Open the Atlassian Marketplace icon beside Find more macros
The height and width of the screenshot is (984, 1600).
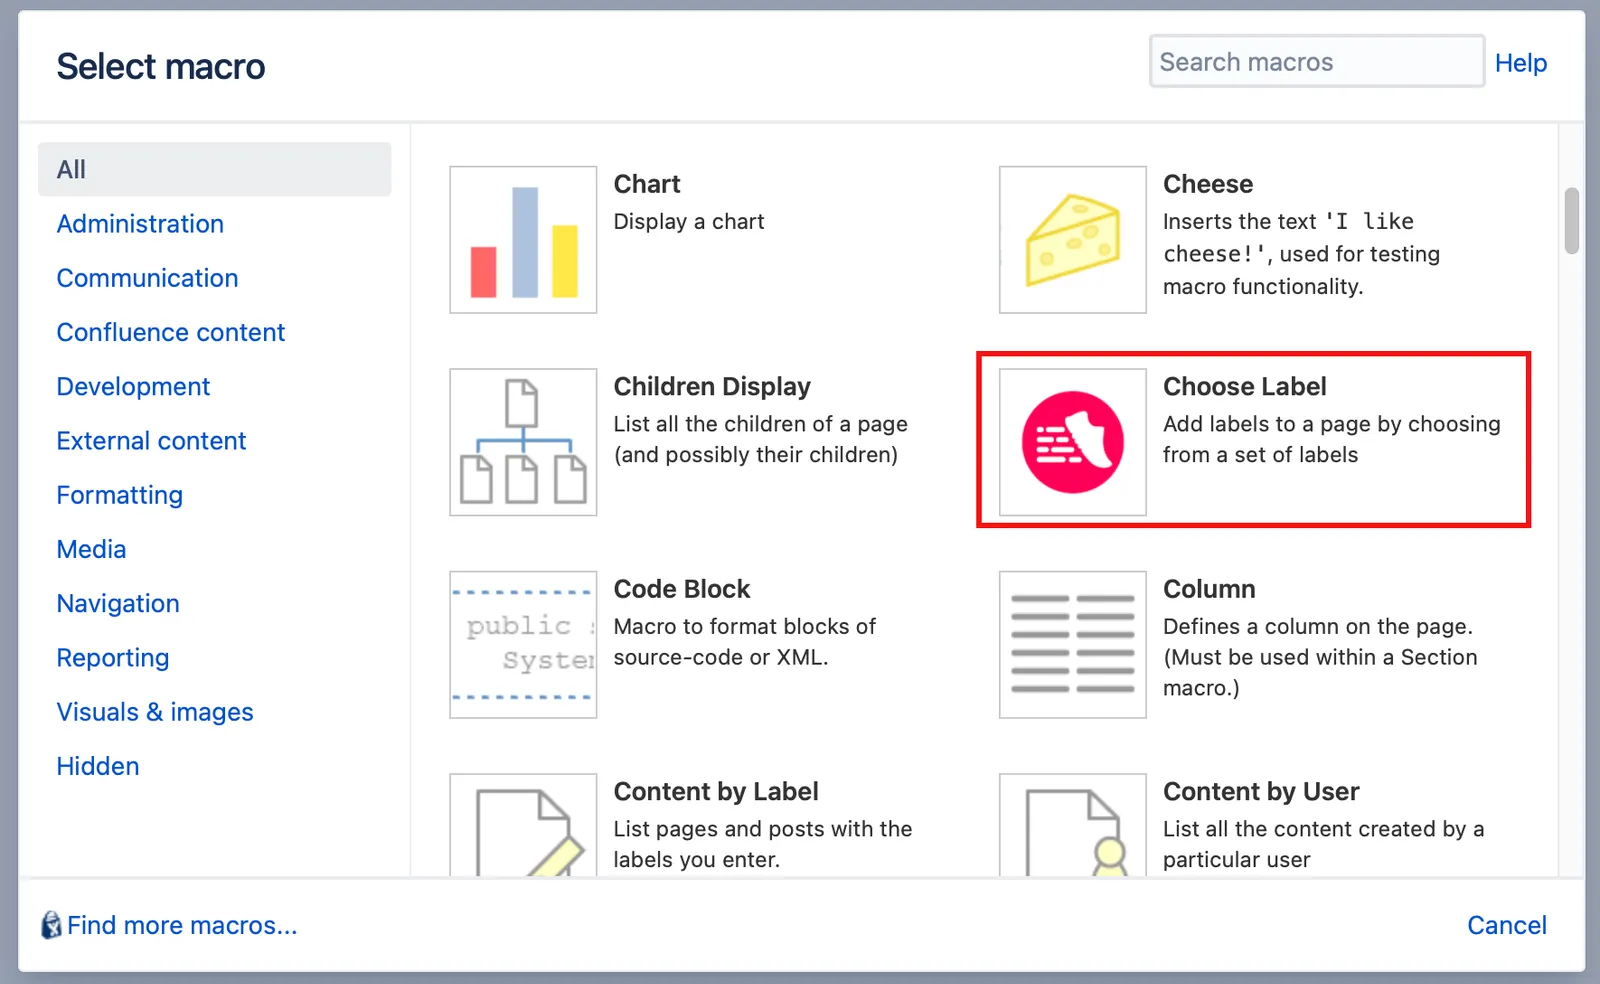tap(51, 925)
